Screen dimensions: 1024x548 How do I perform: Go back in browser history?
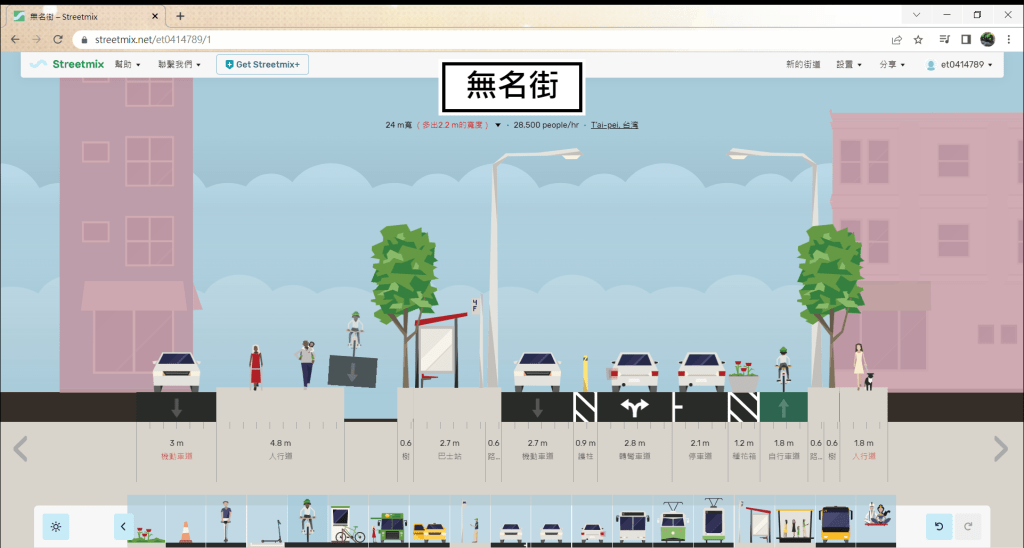pos(15,40)
